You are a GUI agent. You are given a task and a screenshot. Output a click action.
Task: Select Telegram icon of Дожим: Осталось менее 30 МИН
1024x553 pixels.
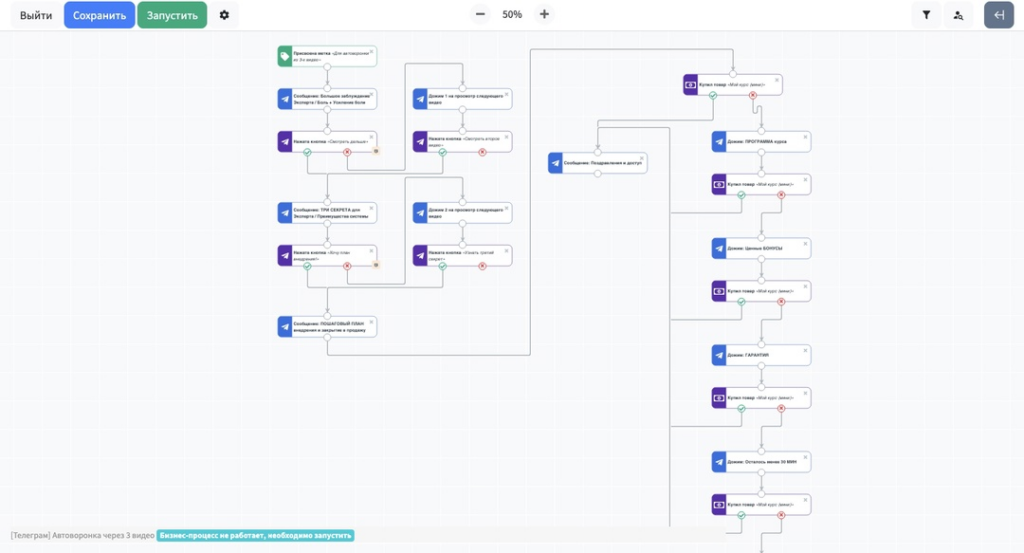point(719,462)
